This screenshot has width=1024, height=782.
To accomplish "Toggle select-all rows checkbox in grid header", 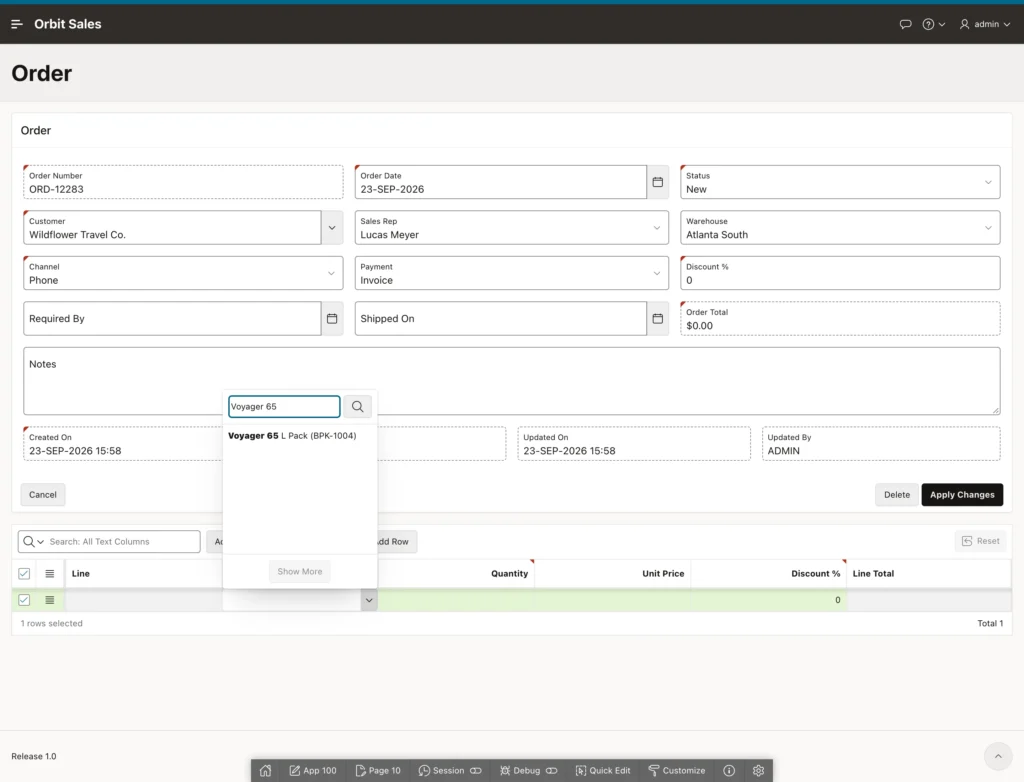I will pos(24,574).
